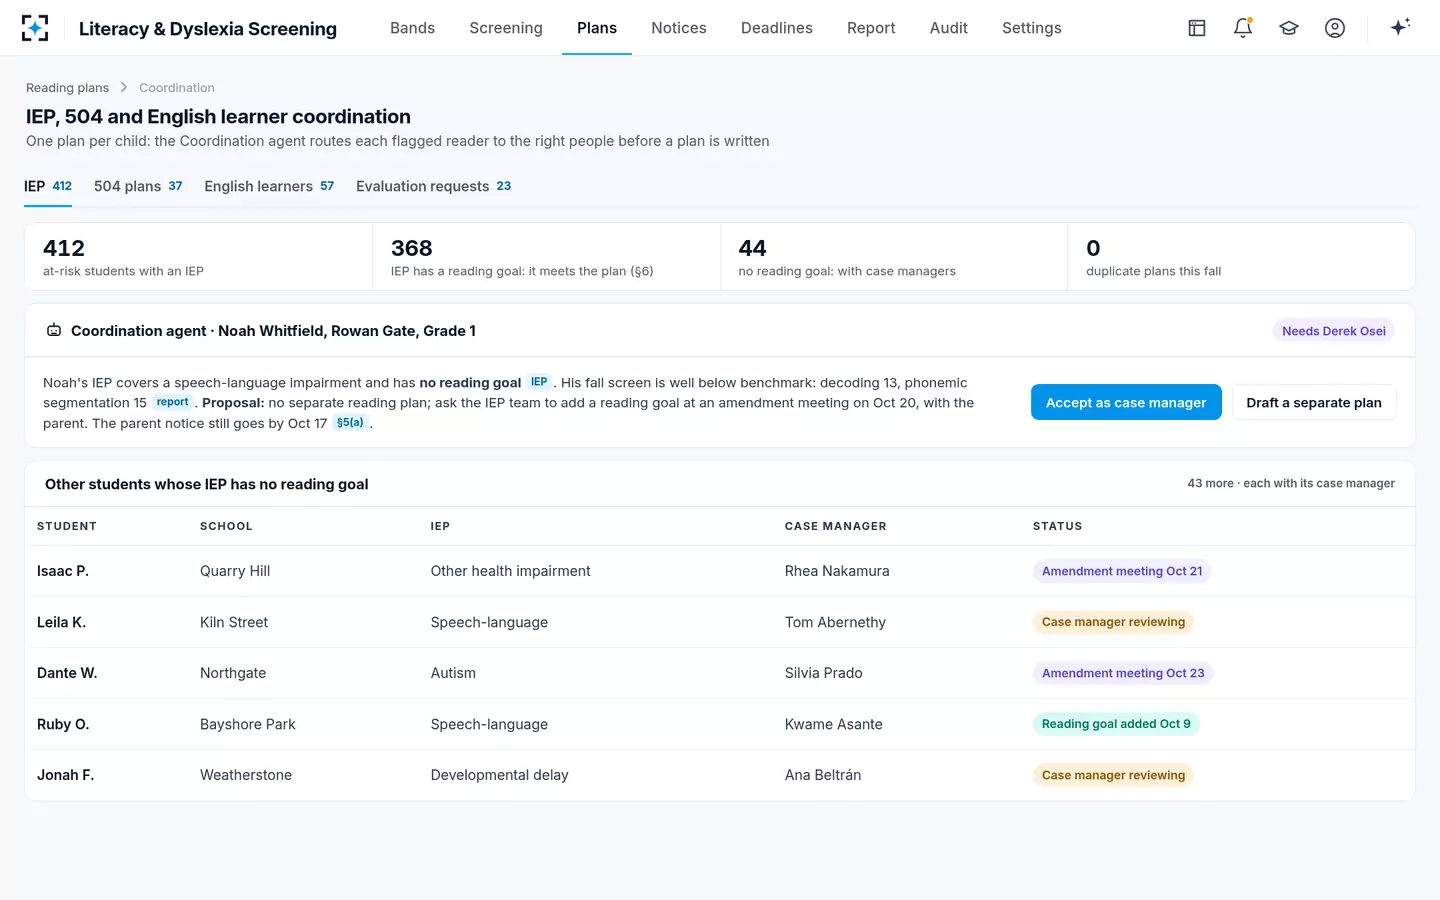Go to the Bands menu
Viewport: 1440px width, 900px height.
coord(412,28)
